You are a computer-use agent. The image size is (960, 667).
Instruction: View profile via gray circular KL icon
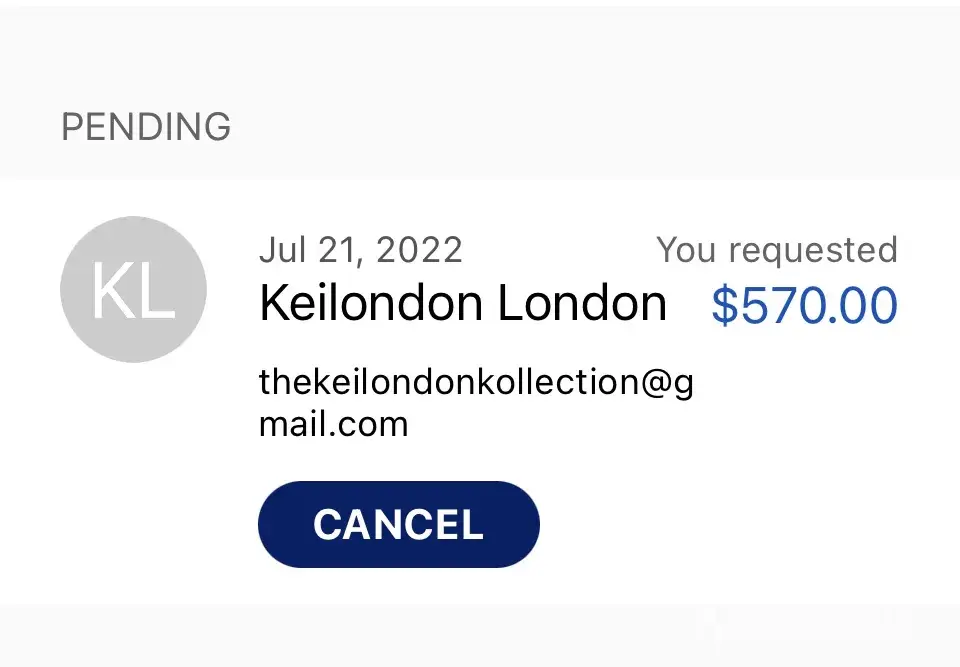coord(133,290)
